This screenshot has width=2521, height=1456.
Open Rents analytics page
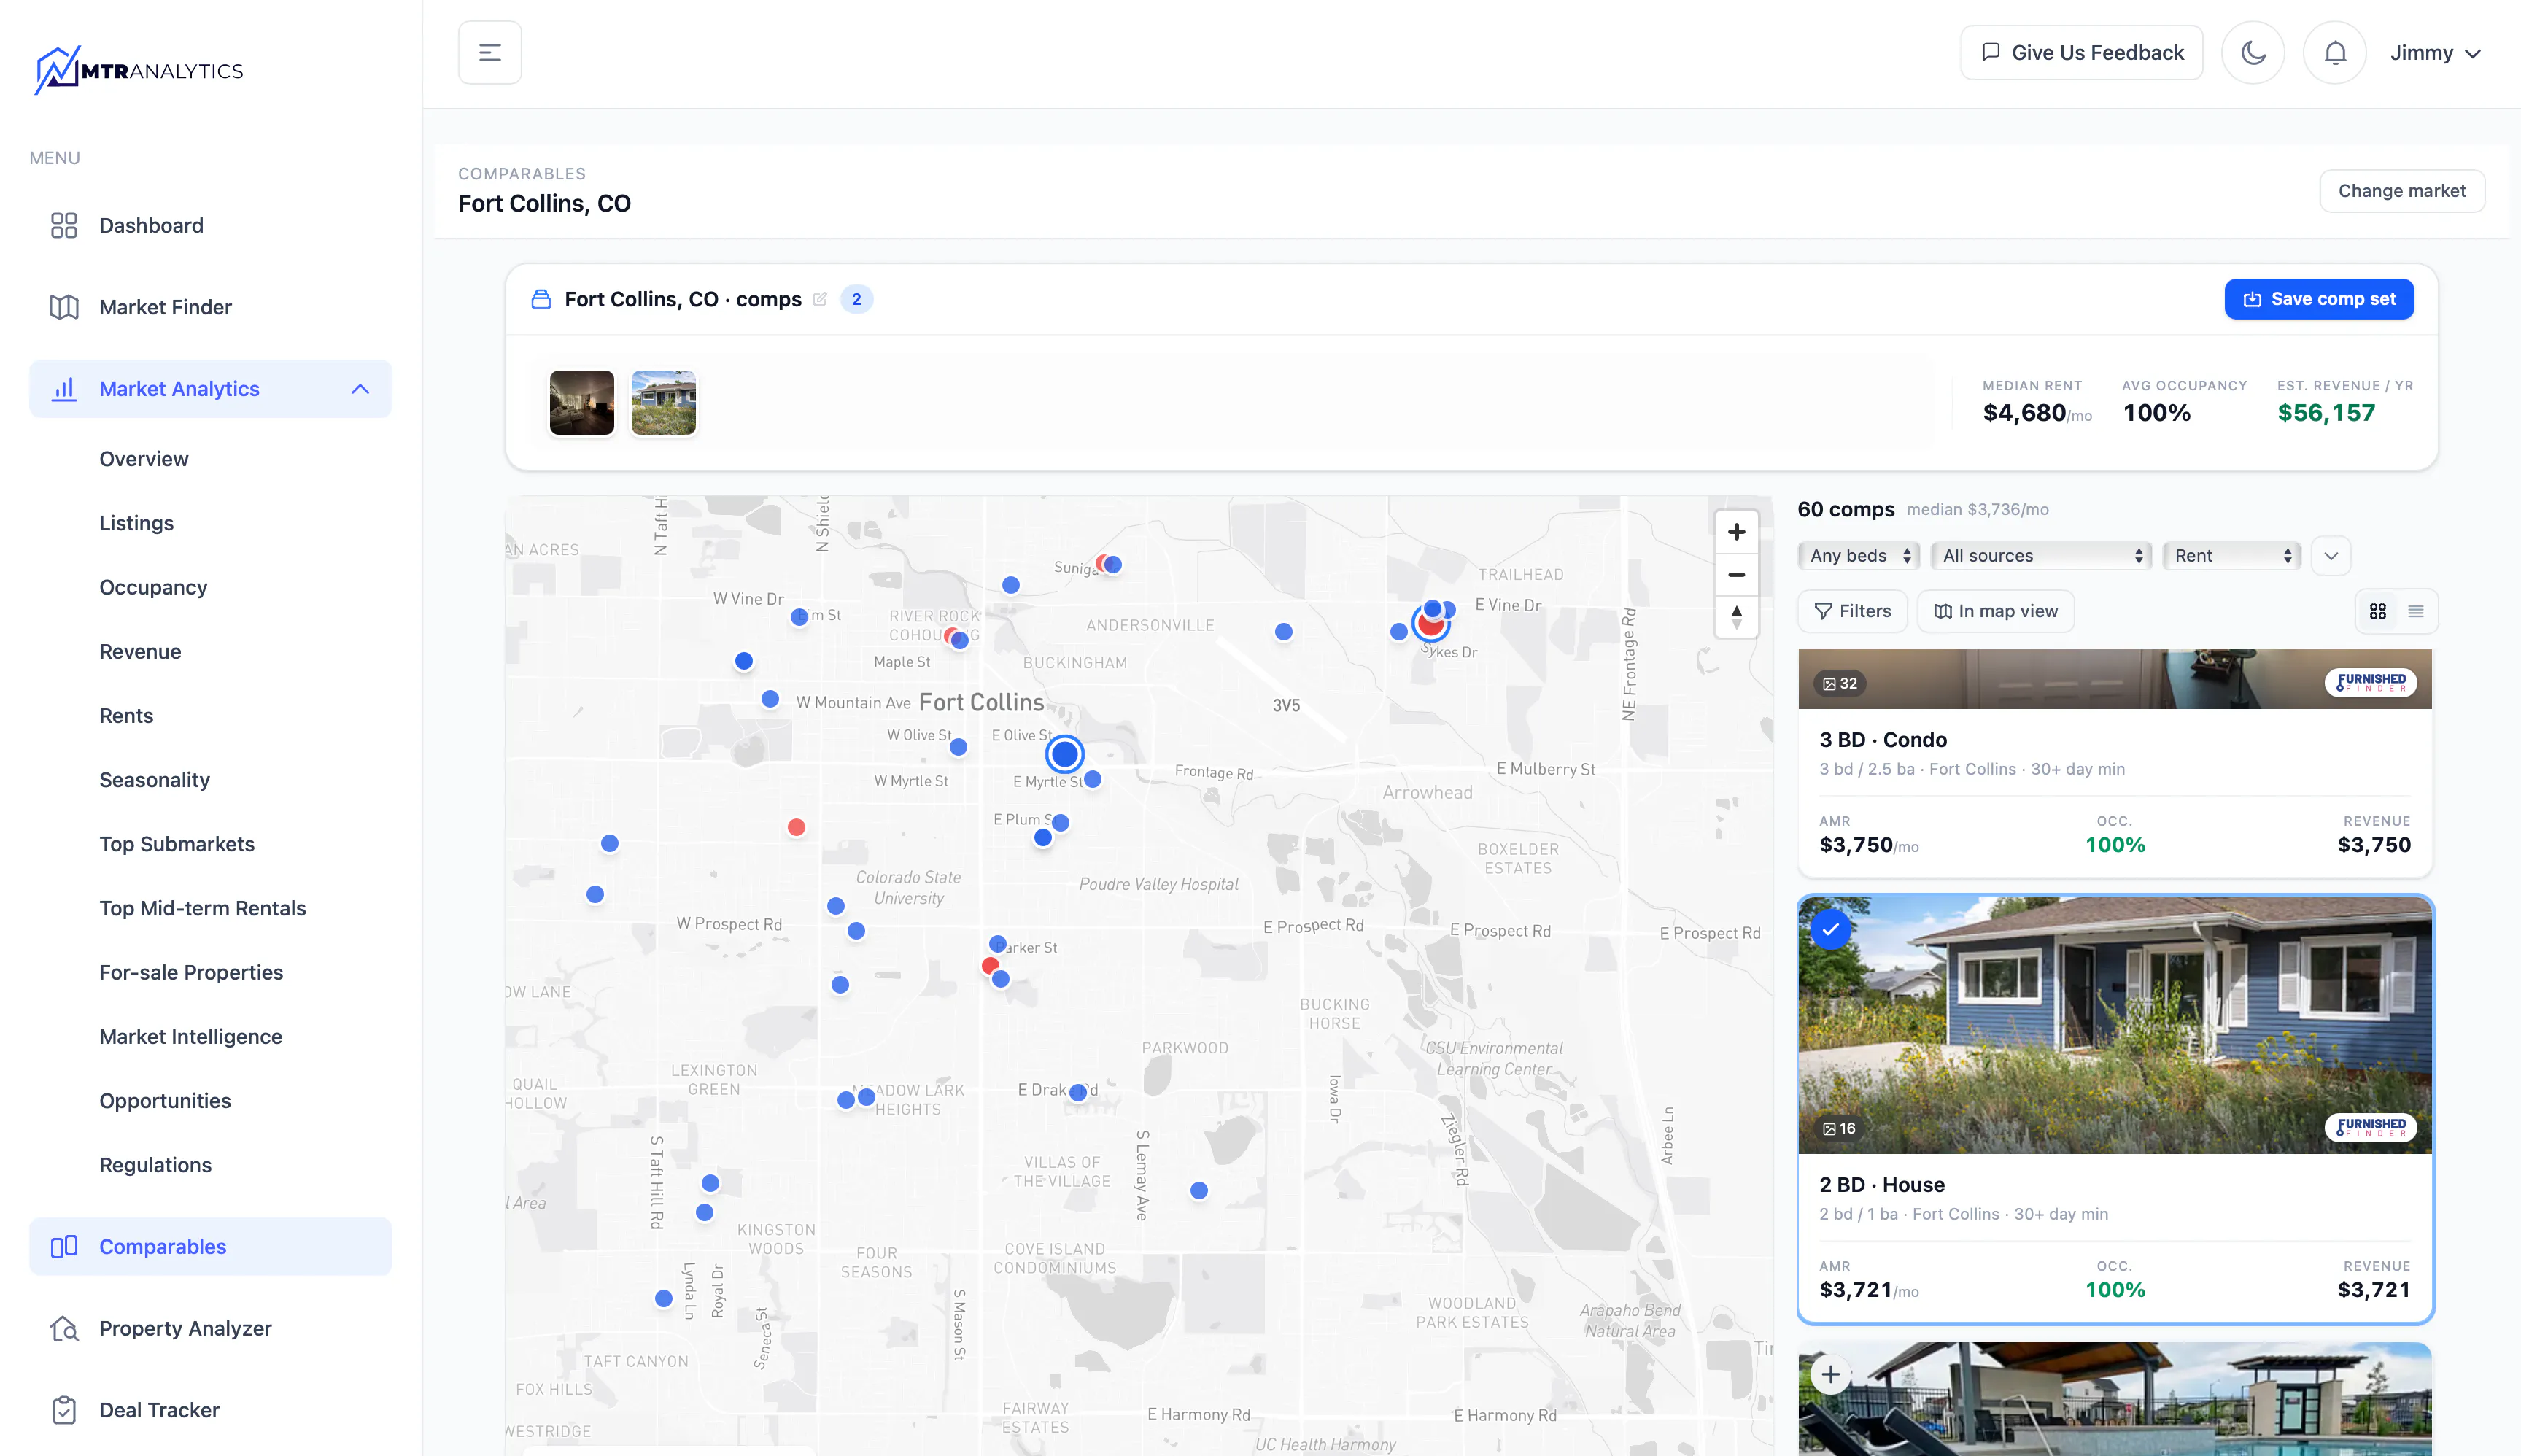tap(126, 716)
